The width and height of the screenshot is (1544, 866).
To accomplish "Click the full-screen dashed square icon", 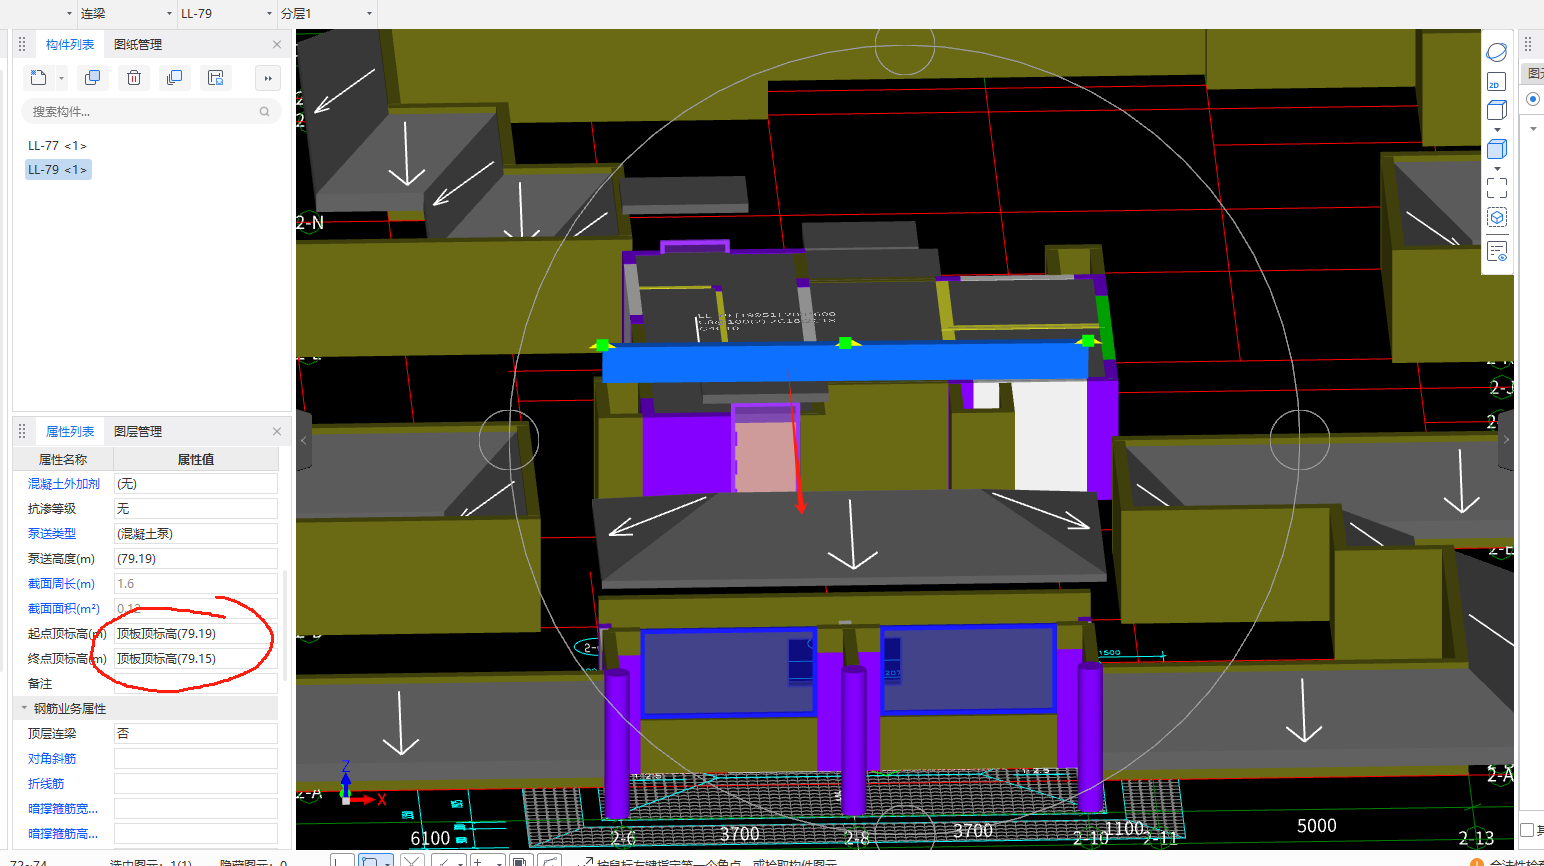I will [1497, 188].
